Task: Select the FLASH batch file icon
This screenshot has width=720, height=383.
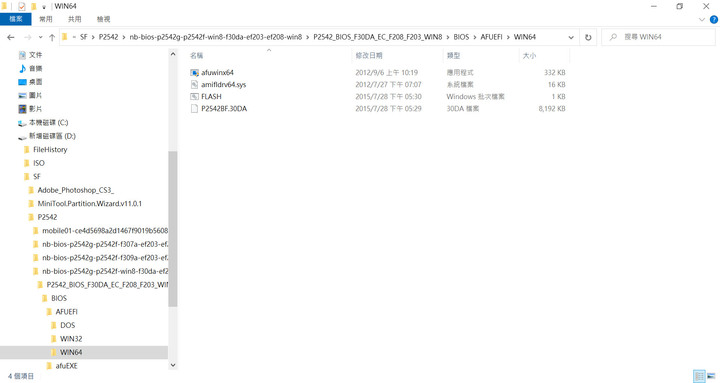Action: click(194, 96)
